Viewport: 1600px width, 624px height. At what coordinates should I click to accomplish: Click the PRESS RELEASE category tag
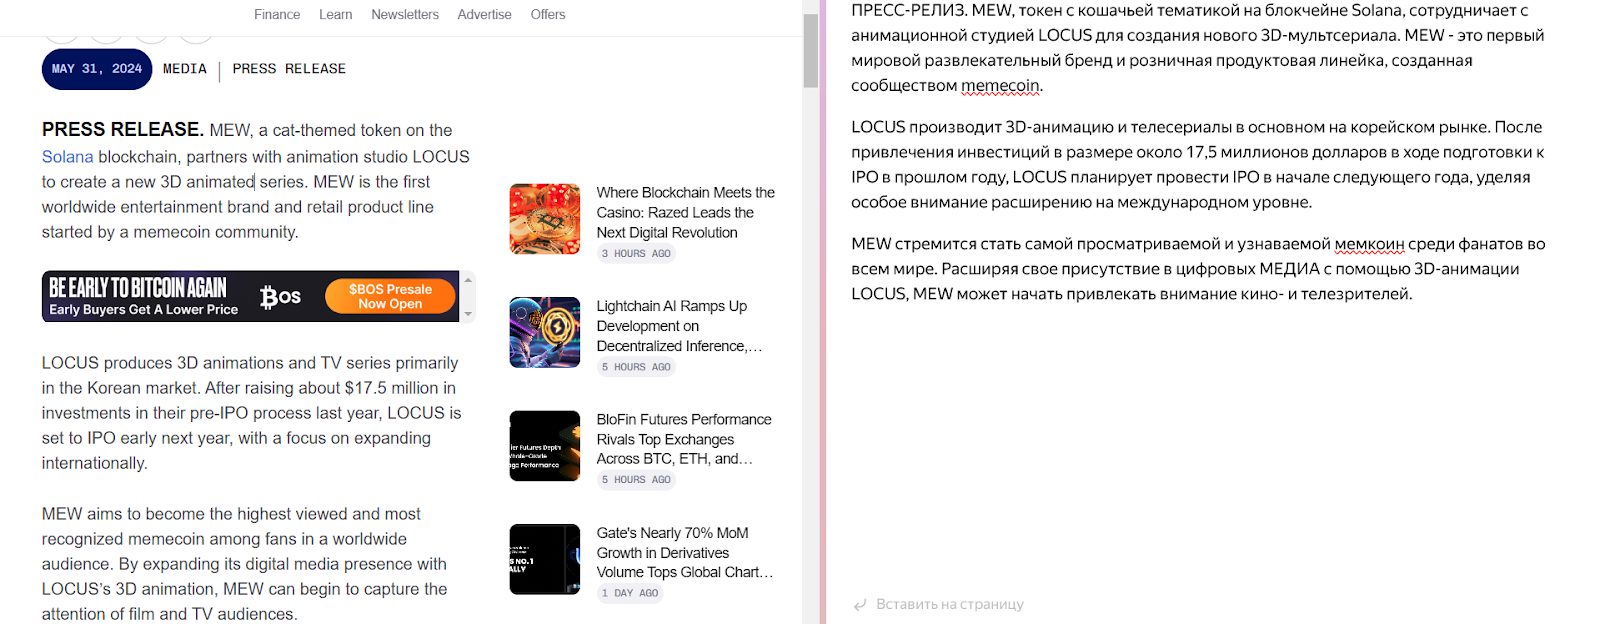pos(289,69)
